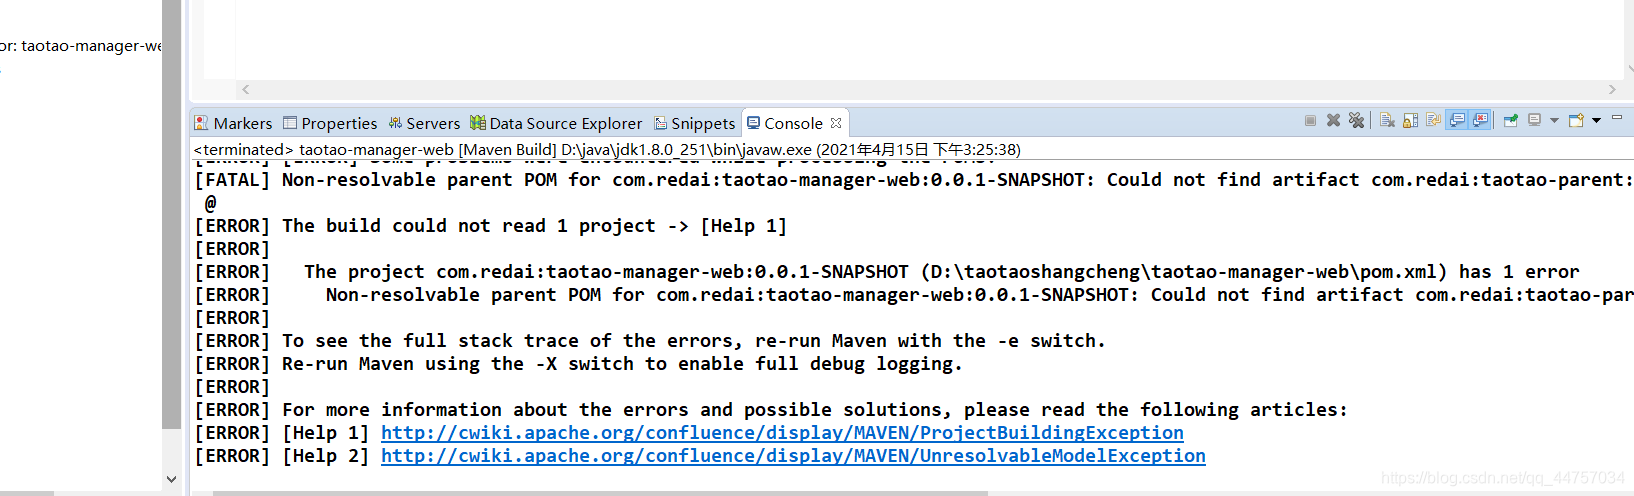1634x496 pixels.
Task: Click the 'Re-run Maven using the -X switch' line
Action: [578, 364]
